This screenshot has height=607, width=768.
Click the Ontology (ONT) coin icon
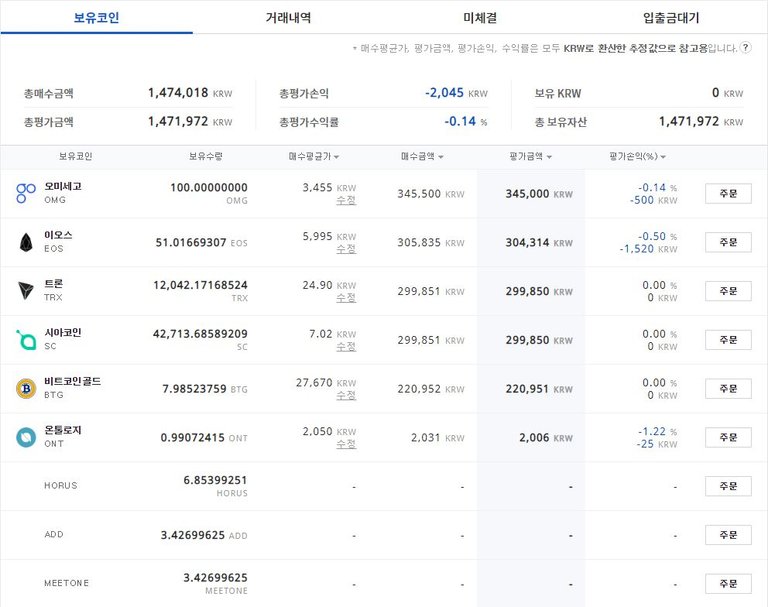point(26,437)
